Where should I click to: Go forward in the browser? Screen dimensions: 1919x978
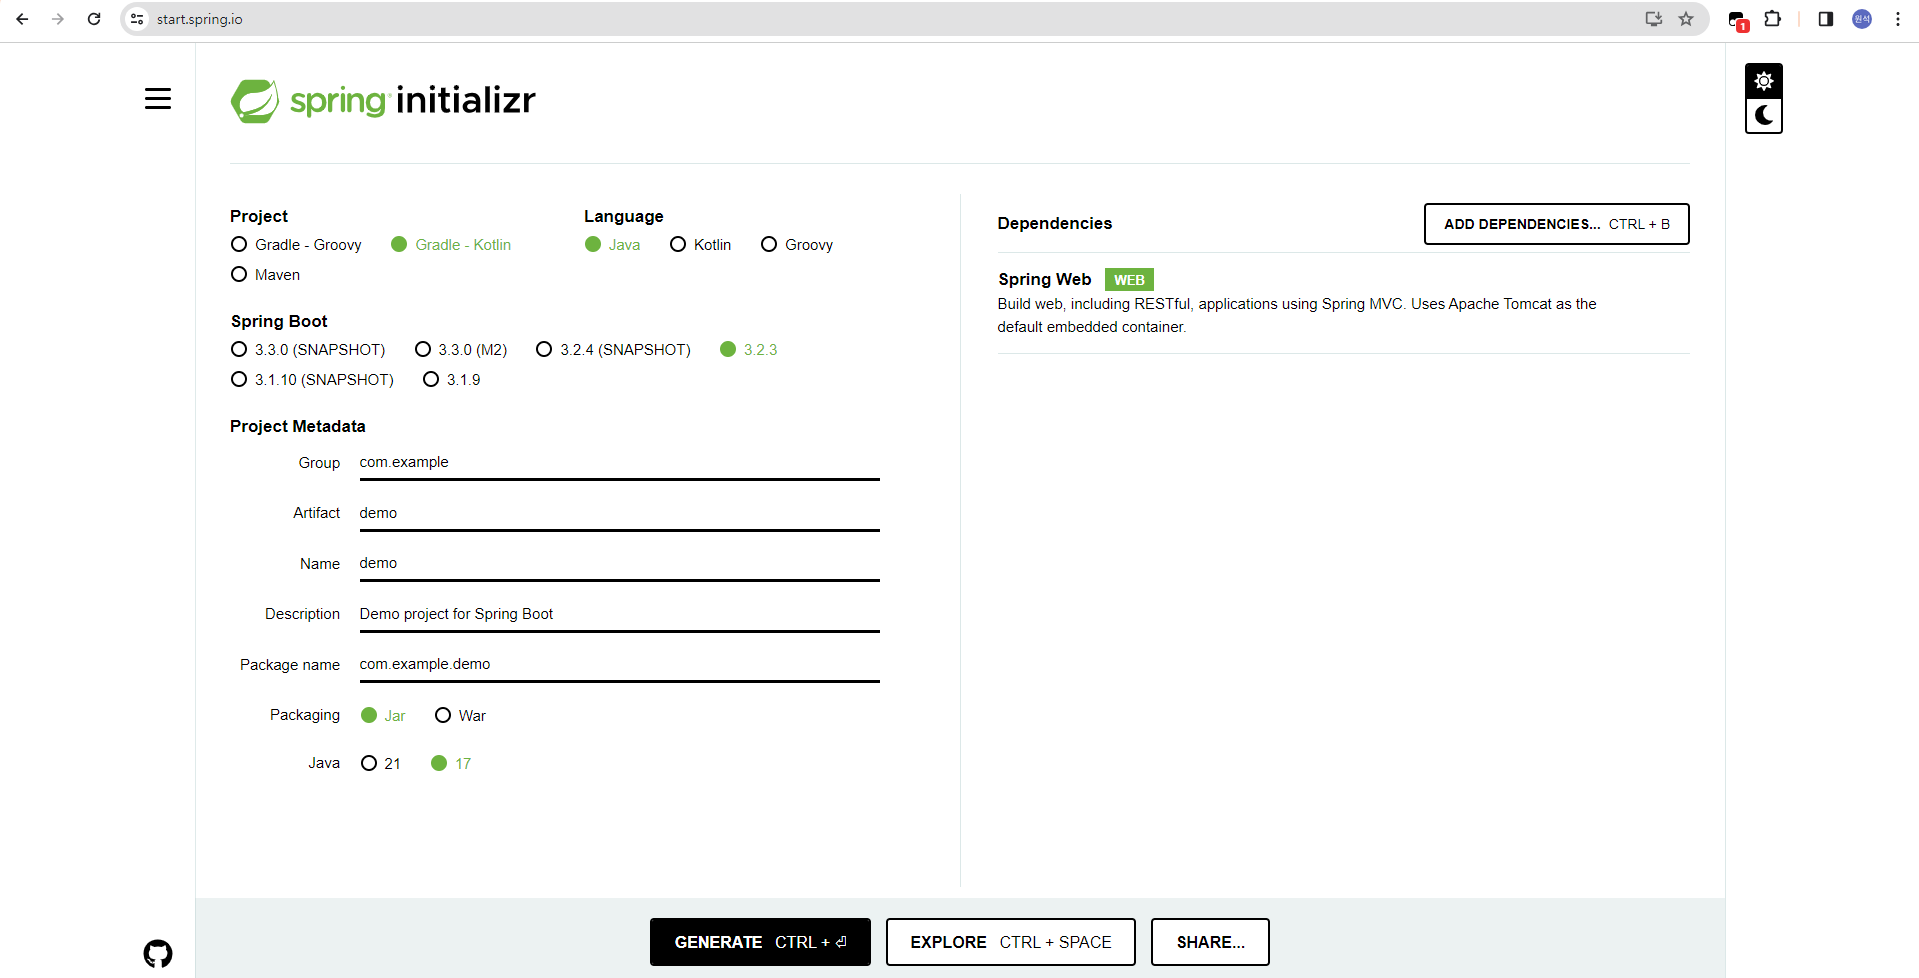point(58,19)
